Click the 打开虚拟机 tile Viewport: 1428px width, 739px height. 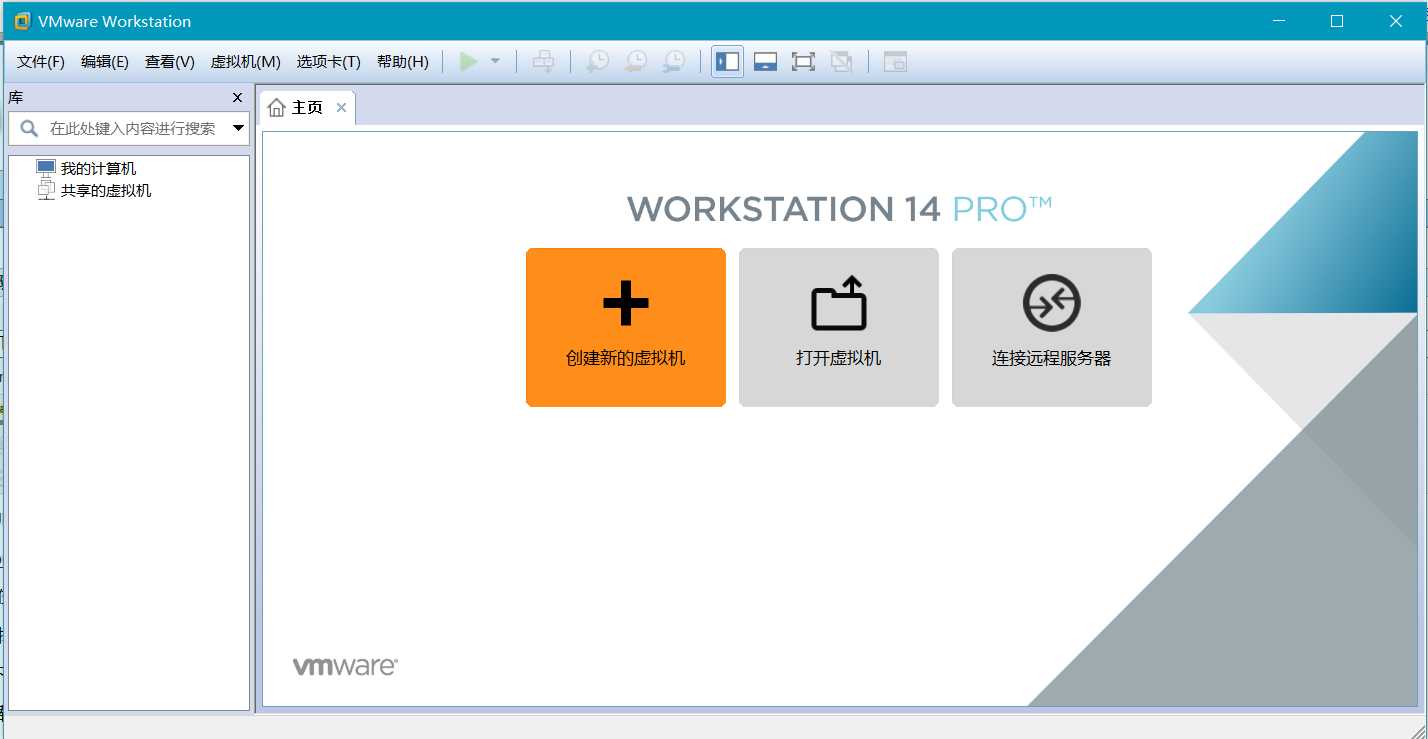click(x=839, y=327)
